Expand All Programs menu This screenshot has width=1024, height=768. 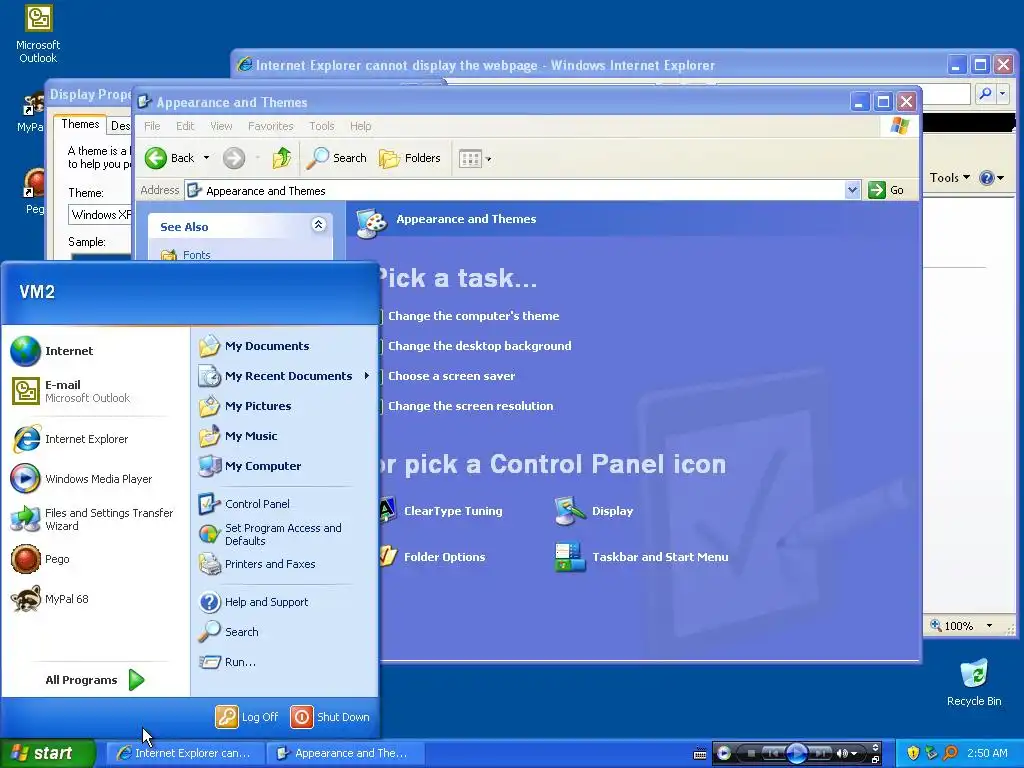[x=95, y=680]
